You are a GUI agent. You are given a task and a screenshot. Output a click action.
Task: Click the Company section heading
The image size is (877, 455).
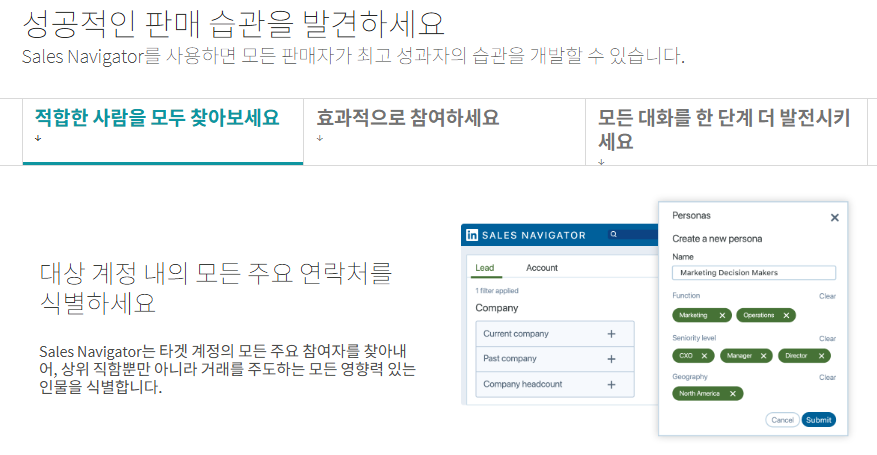coord(497,308)
